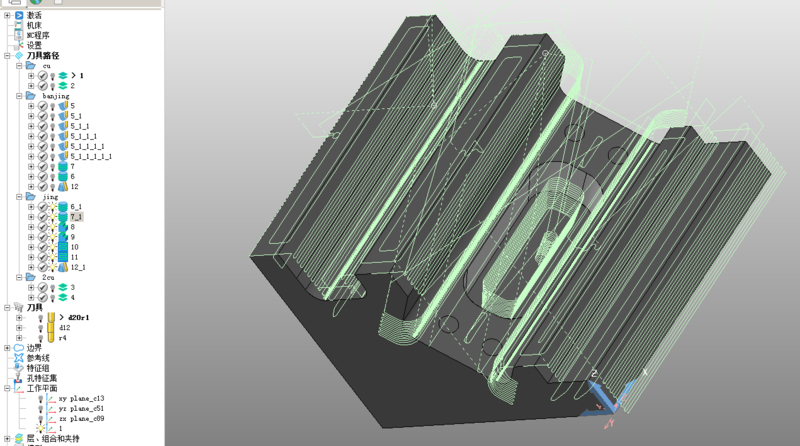Screen dimensions: 800x446
Task: Click the yellow tool icon of d20r1
Action: coord(51,317)
